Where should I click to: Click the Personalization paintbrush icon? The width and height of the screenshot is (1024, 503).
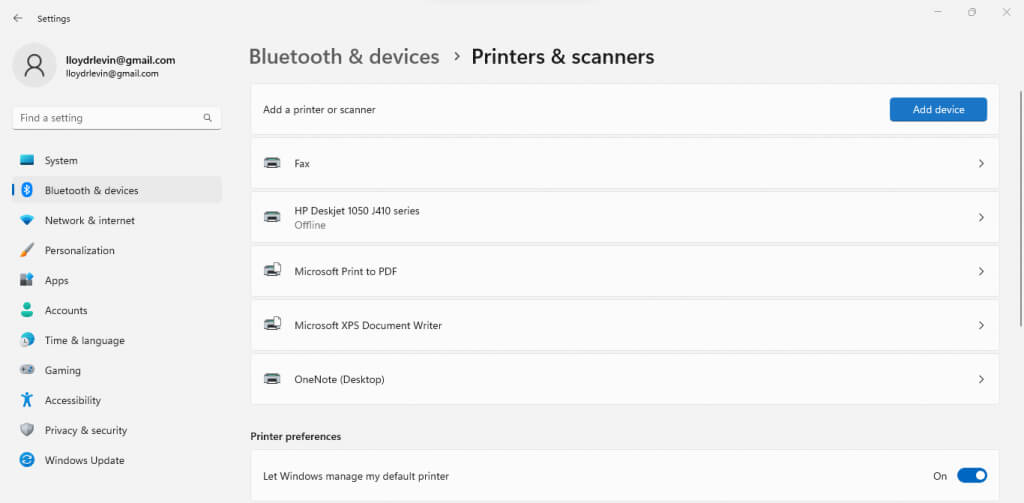coord(27,250)
